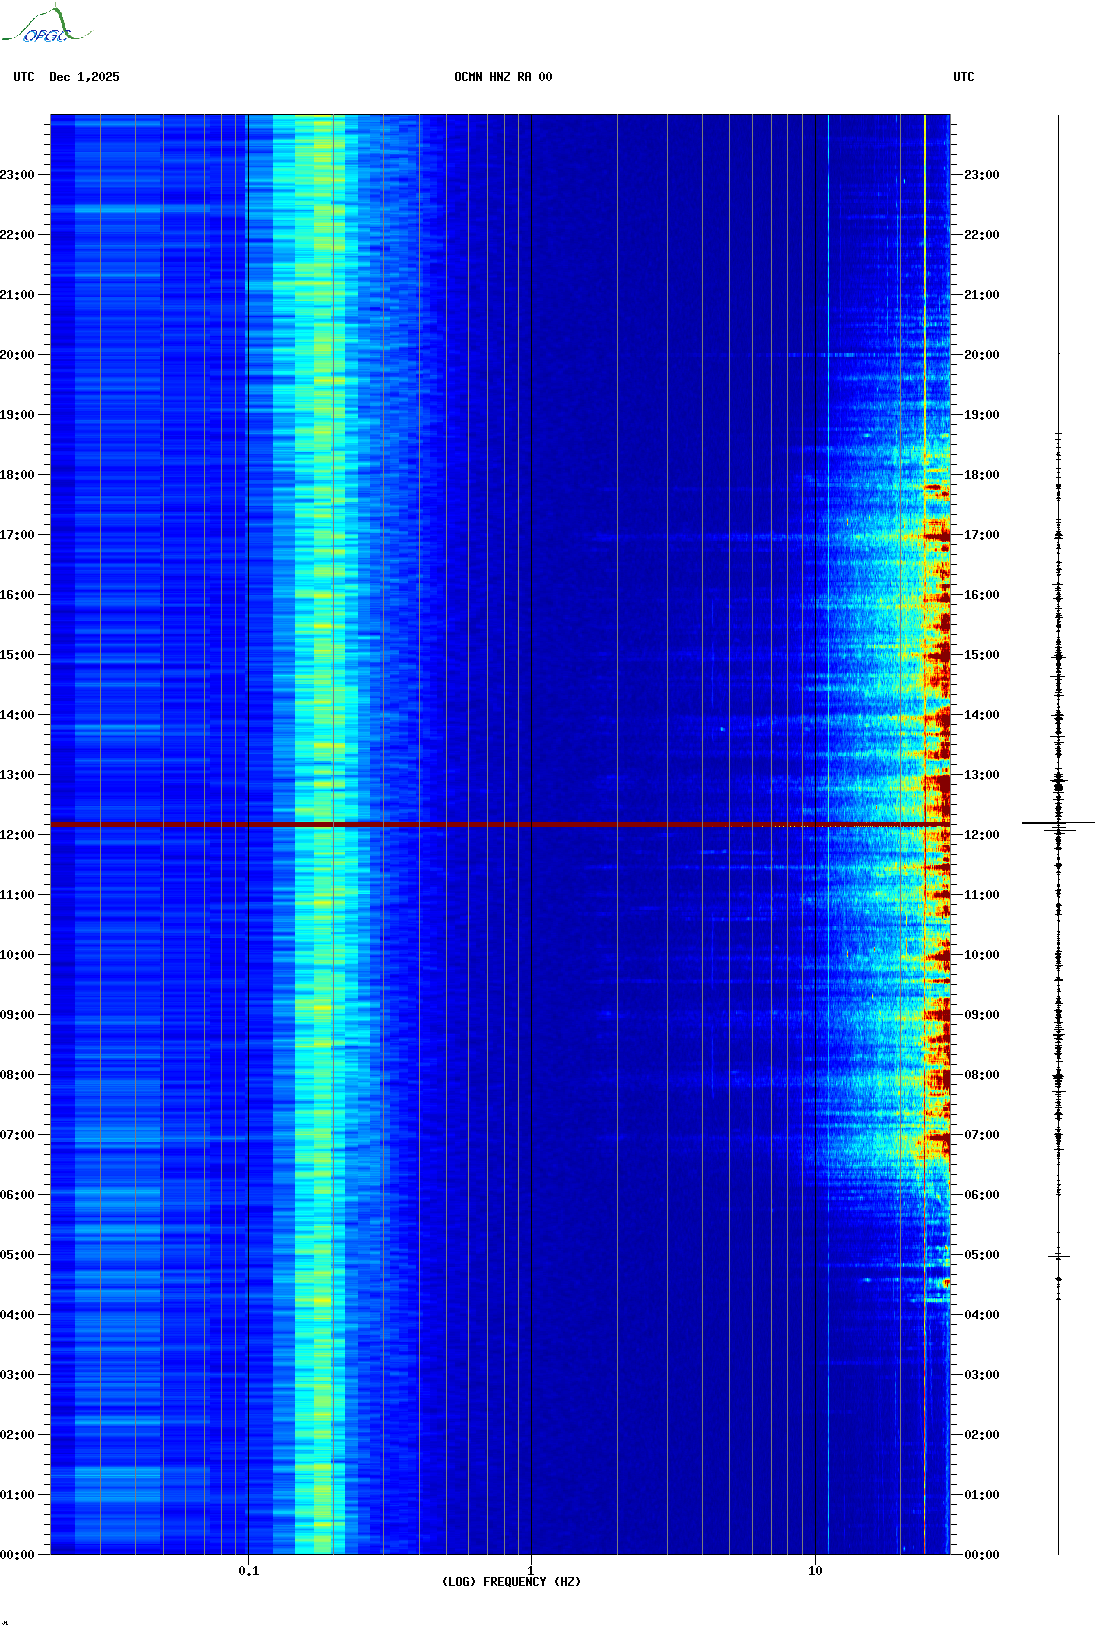
Task: Click the 08:00 time label on right axis
Action: point(981,1075)
